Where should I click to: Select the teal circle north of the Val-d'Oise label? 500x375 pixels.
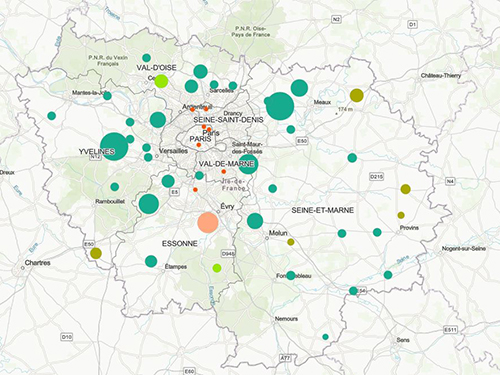point(146,58)
